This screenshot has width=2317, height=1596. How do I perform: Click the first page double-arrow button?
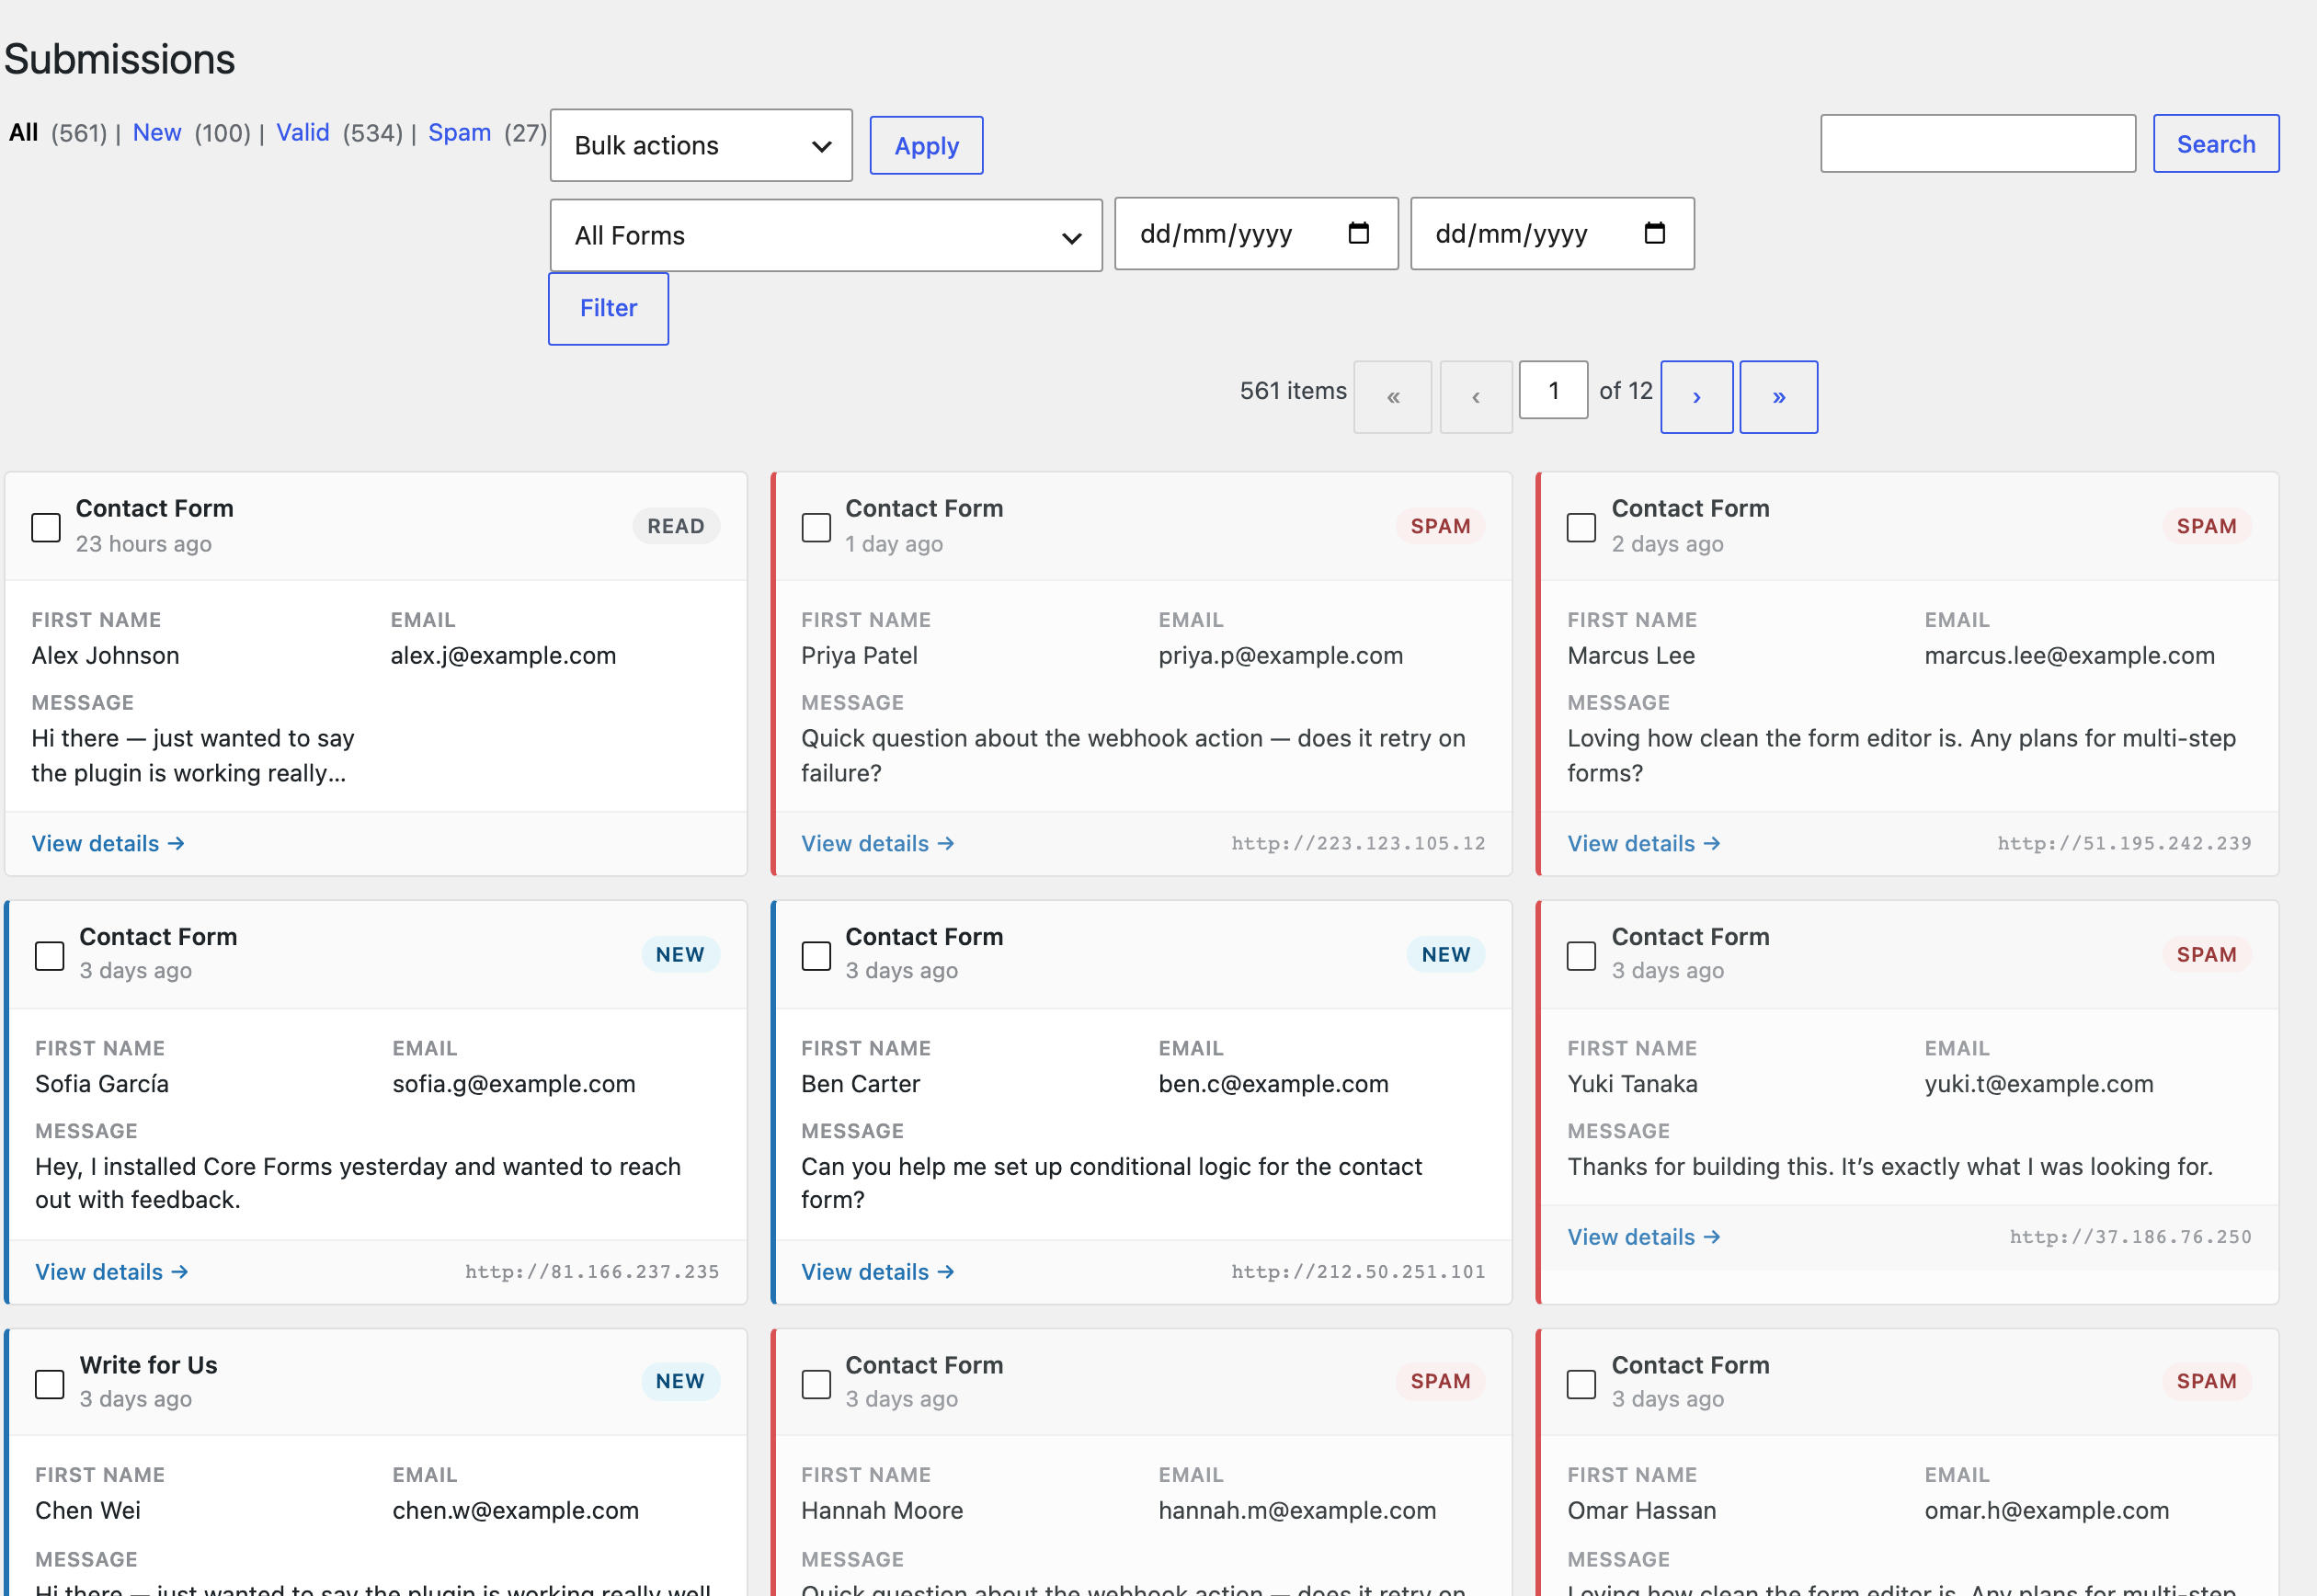1392,397
